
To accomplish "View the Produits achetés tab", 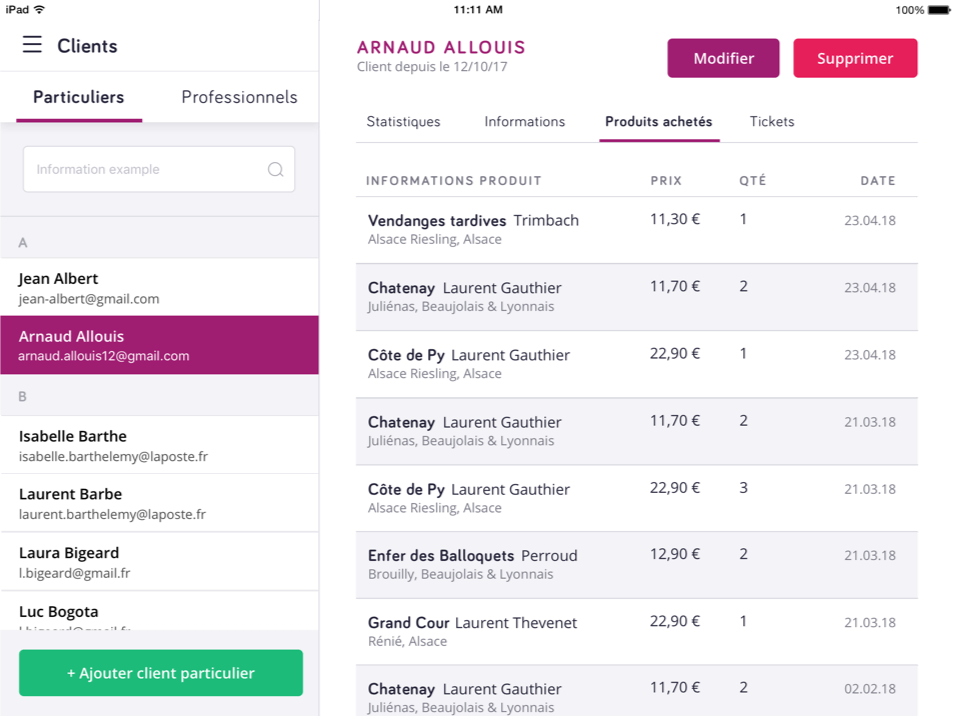I will [x=659, y=121].
